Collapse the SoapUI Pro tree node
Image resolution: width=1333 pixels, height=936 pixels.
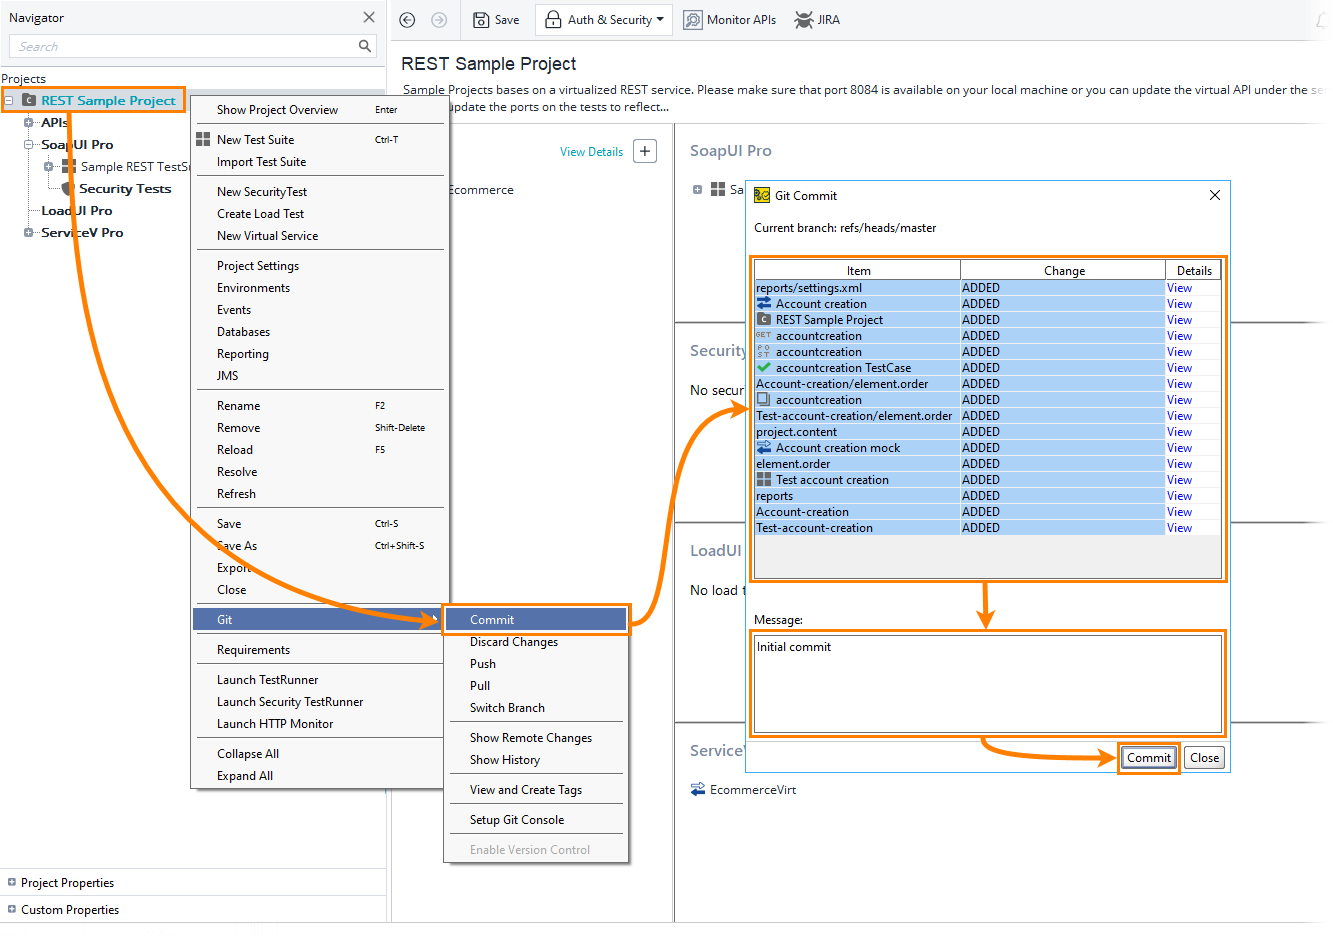pyautogui.click(x=28, y=145)
